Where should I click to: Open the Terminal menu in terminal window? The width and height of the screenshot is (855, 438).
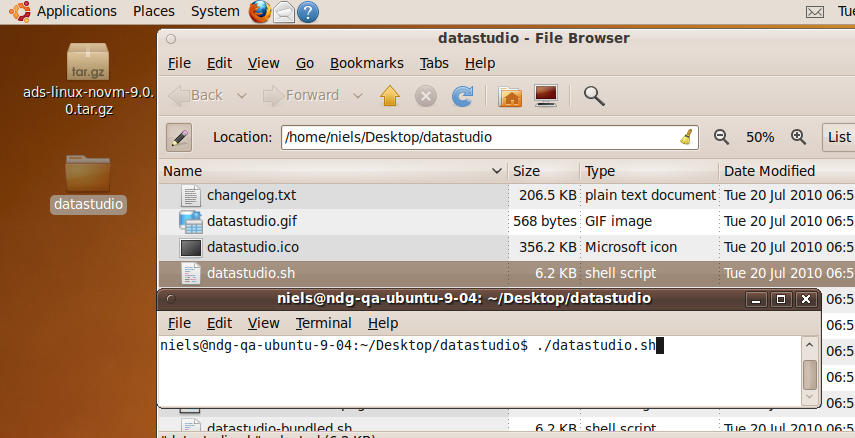pyautogui.click(x=323, y=323)
